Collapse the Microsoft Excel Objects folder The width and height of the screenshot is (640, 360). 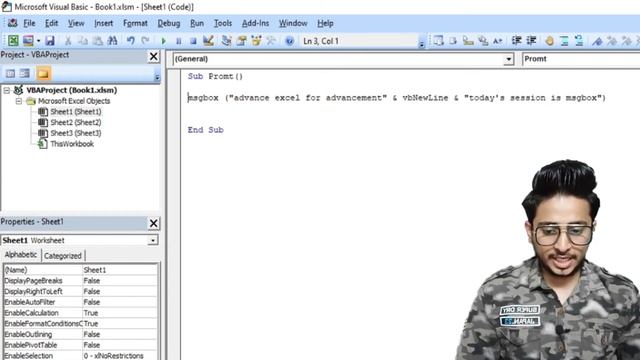pos(19,101)
